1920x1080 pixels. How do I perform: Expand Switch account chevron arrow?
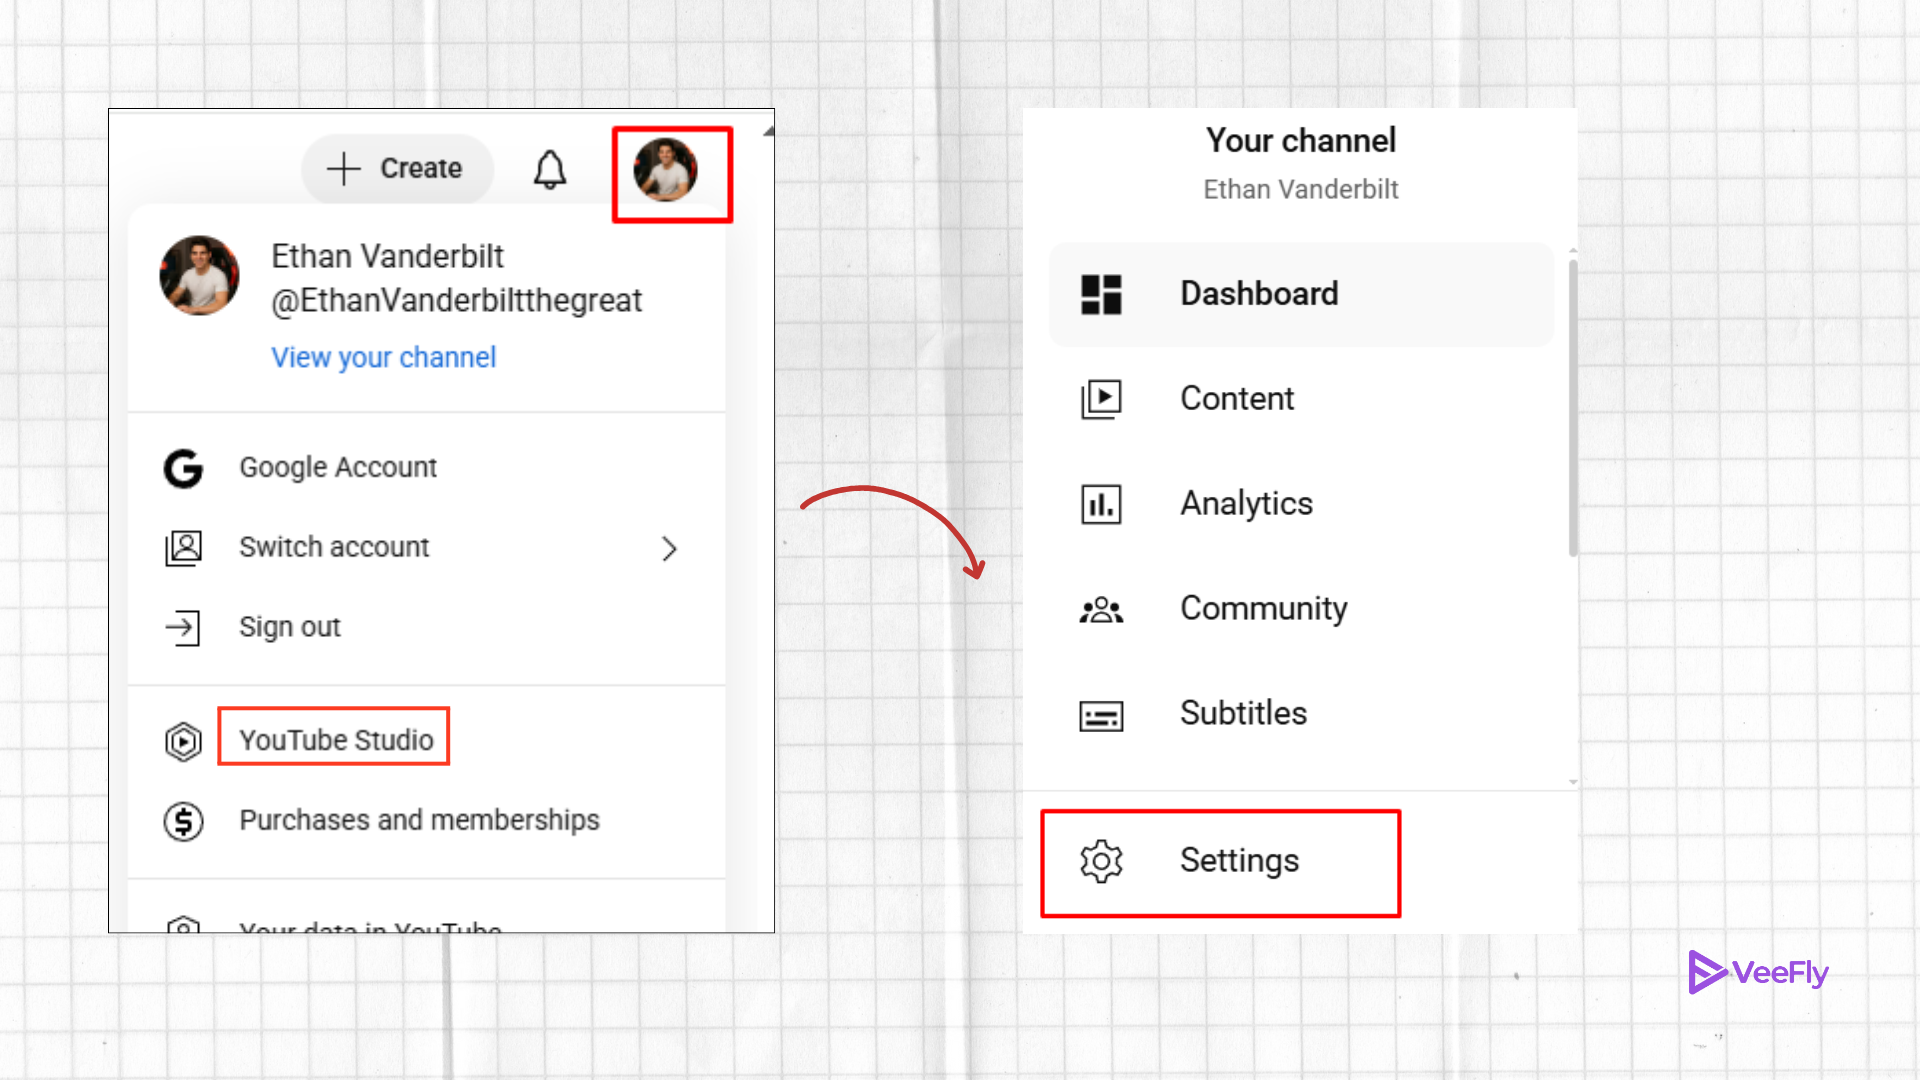[x=669, y=548]
